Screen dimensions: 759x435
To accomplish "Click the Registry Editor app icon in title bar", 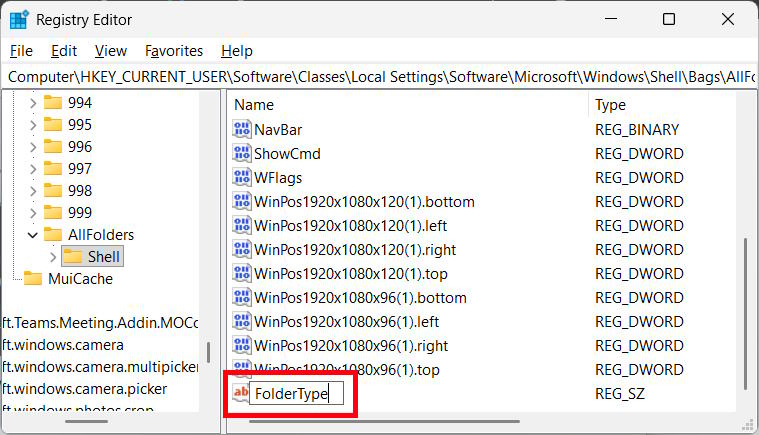I will [19, 20].
